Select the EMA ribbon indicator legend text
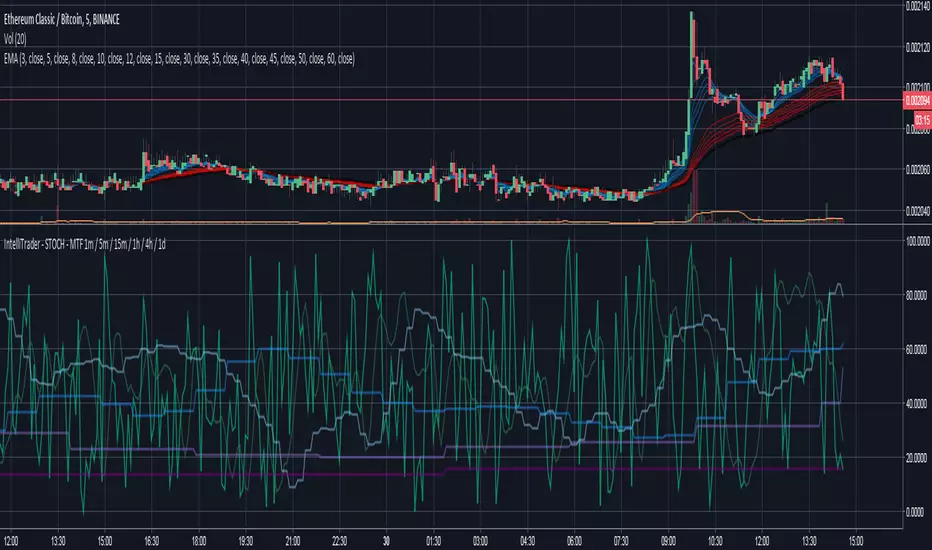 pos(179,59)
